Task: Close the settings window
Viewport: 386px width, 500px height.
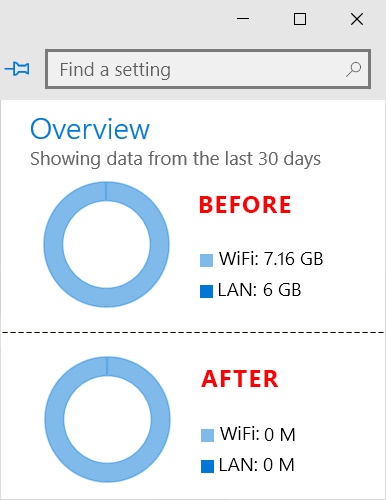Action: 357,19
